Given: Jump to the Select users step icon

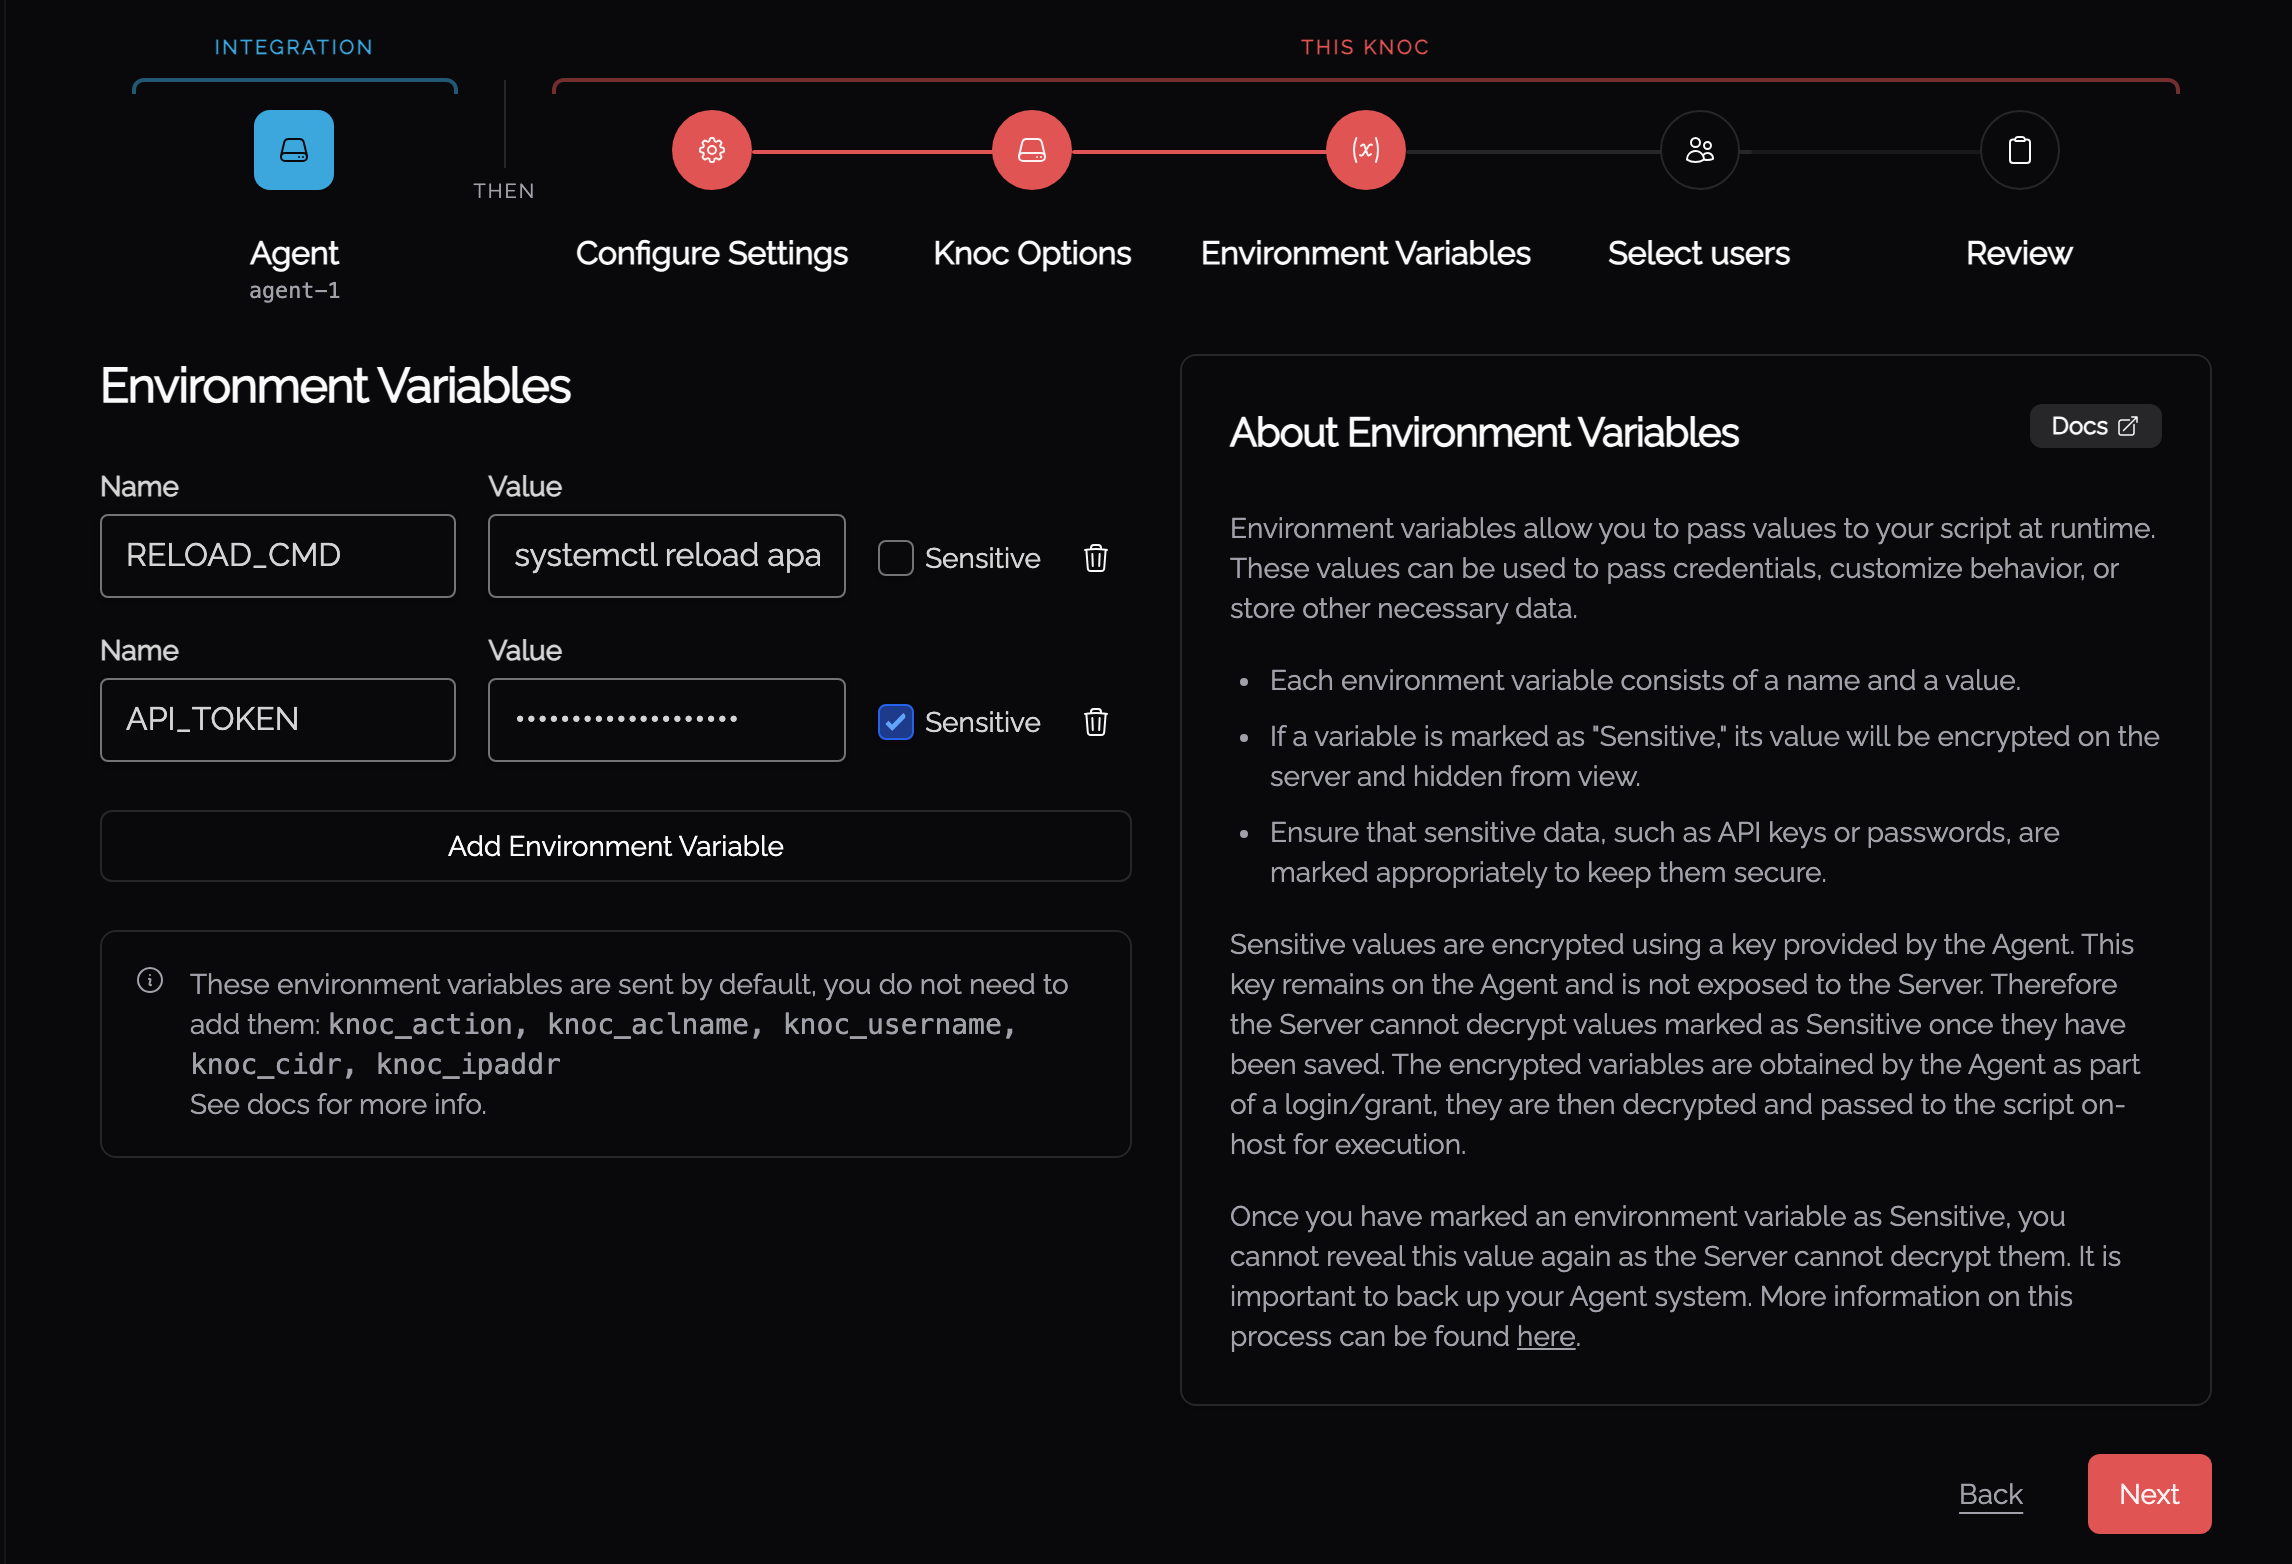Looking at the screenshot, I should pyautogui.click(x=1699, y=150).
